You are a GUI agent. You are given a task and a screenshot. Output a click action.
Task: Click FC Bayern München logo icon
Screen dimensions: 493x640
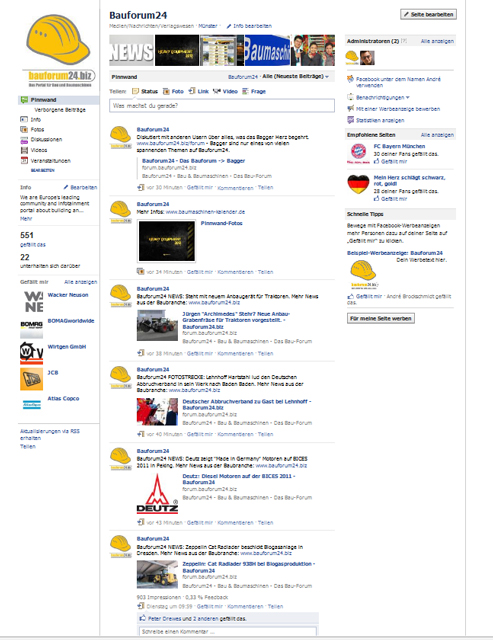(358, 153)
